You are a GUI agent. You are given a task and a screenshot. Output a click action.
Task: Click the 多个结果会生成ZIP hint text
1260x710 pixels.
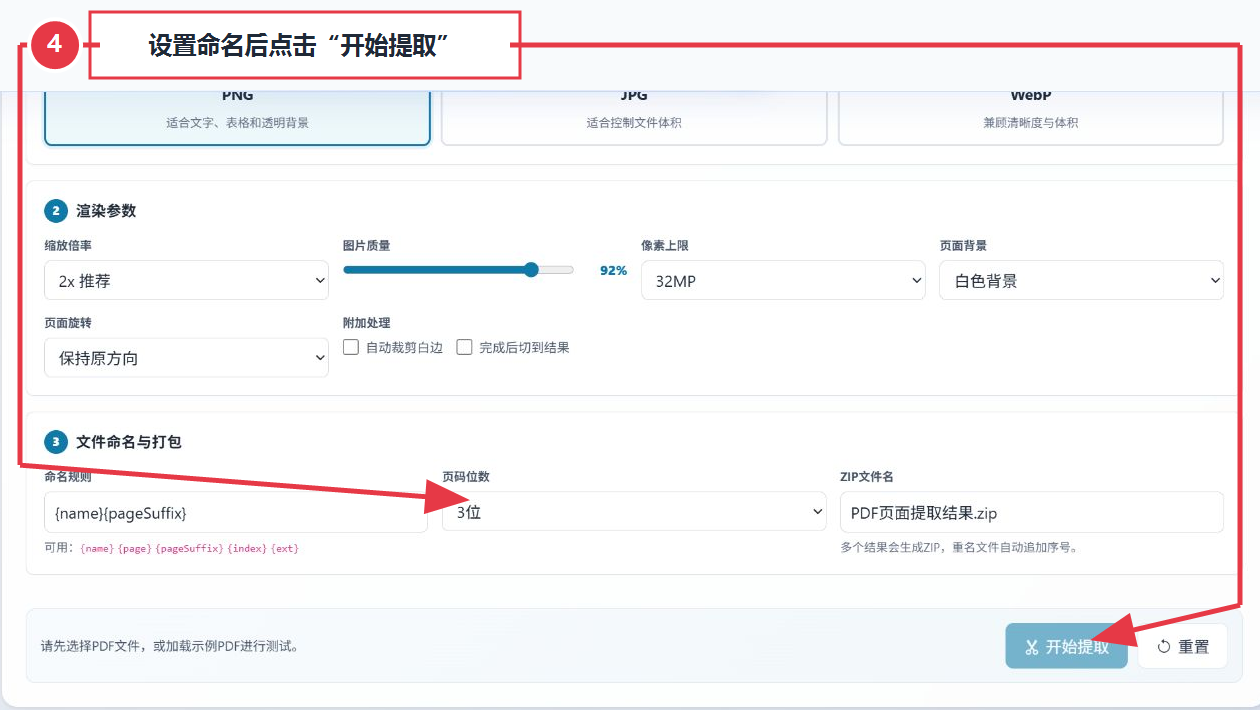959,548
